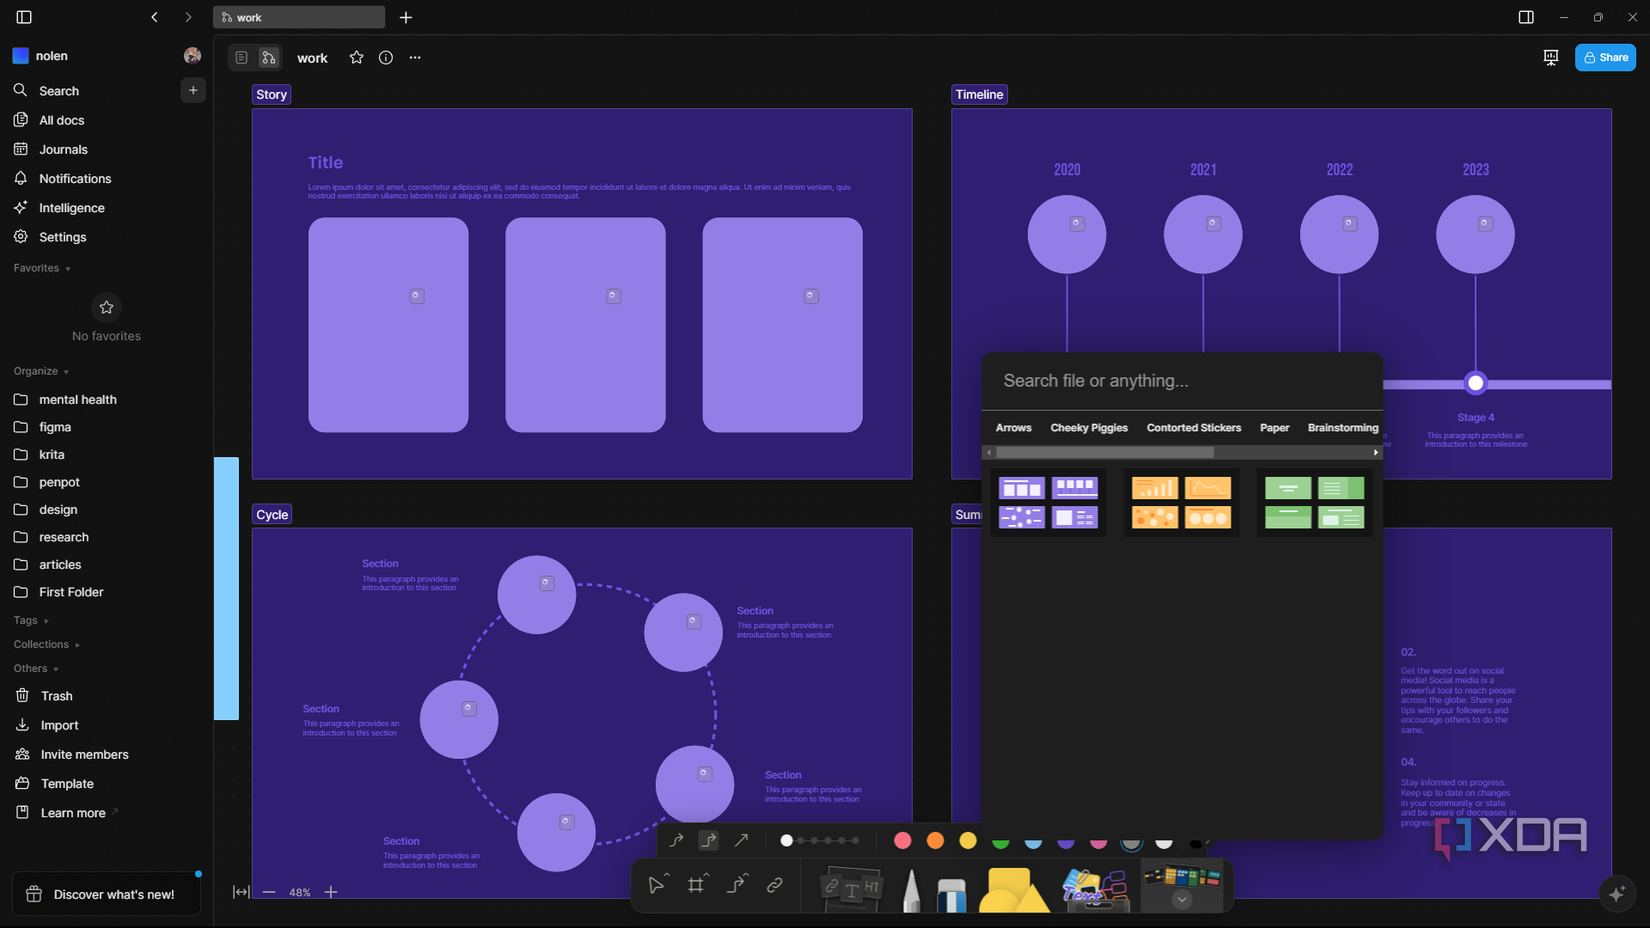Open Invite members from the sidebar
Screen dimensions: 1650x928
83,754
